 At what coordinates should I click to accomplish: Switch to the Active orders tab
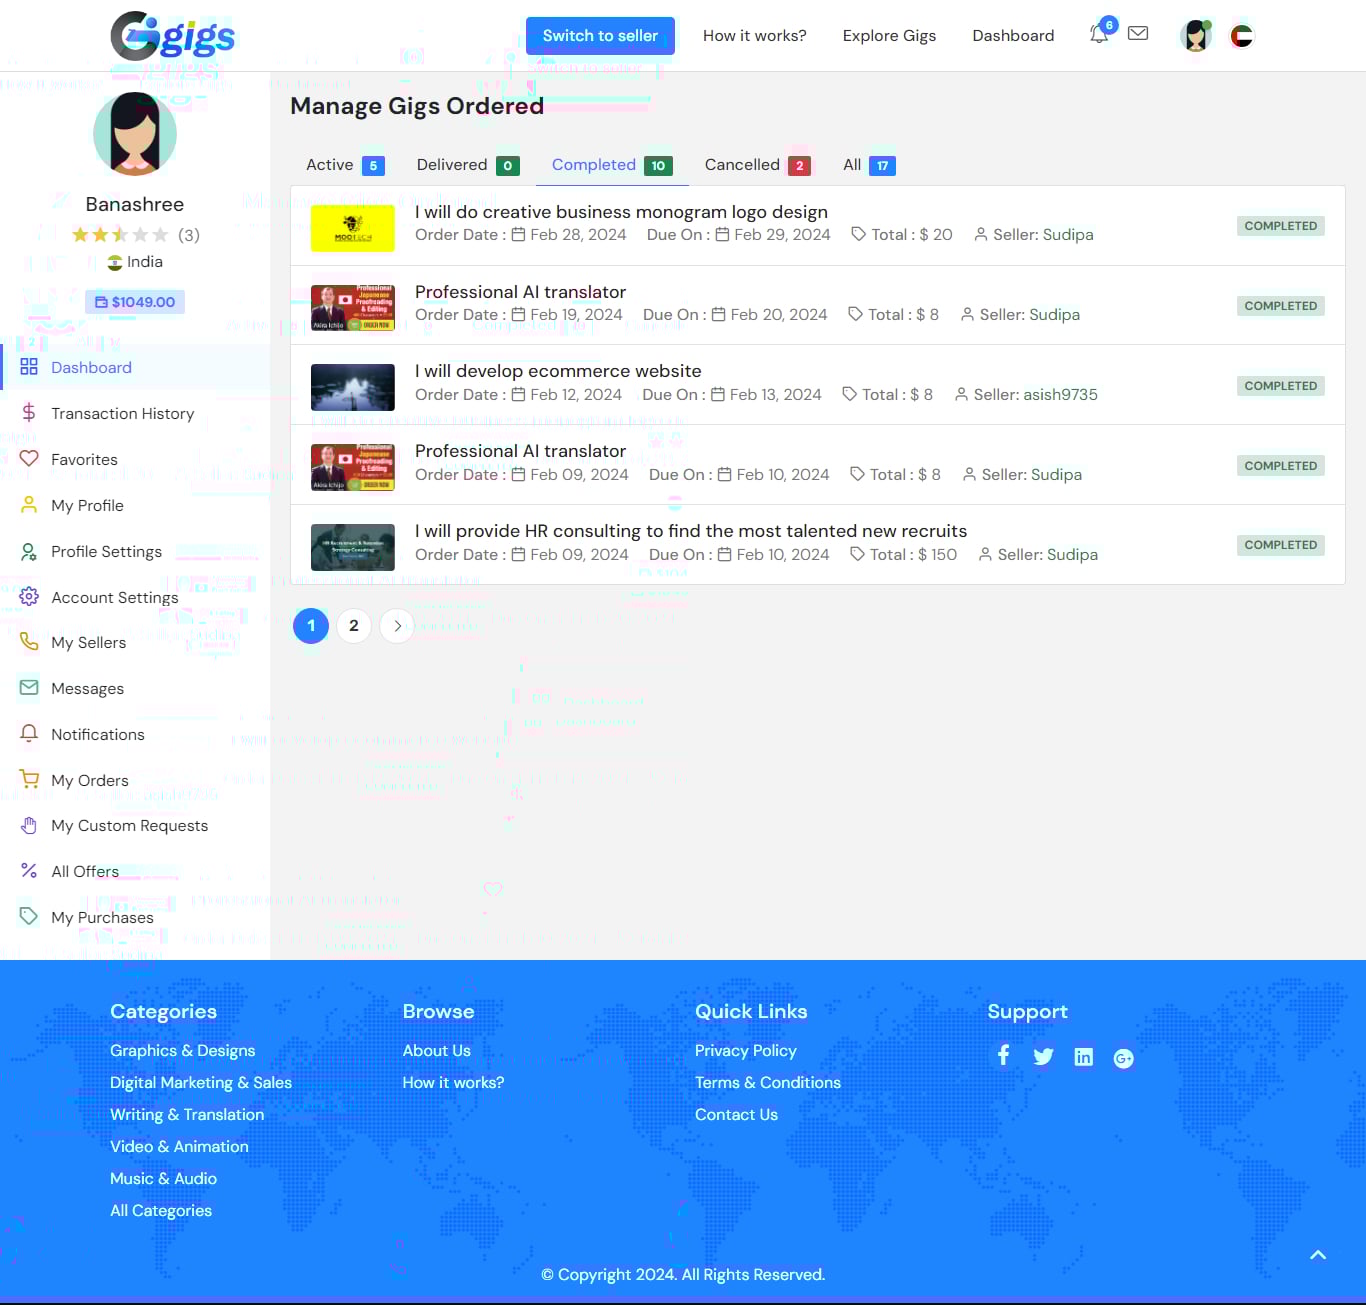click(344, 165)
